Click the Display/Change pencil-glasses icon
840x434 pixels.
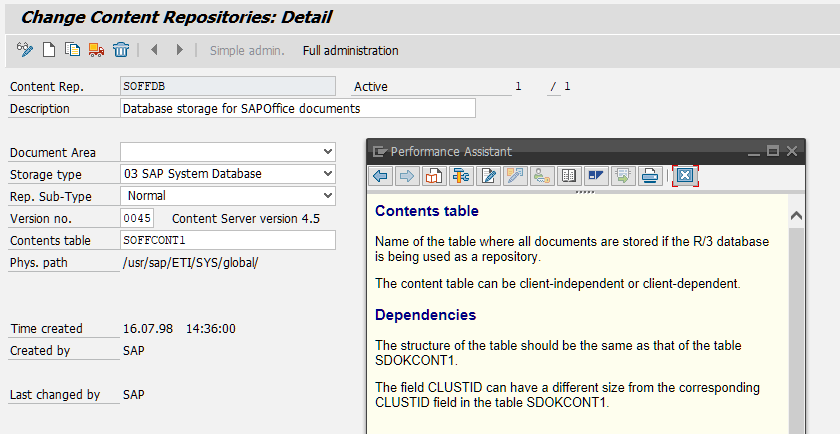click(x=25, y=50)
